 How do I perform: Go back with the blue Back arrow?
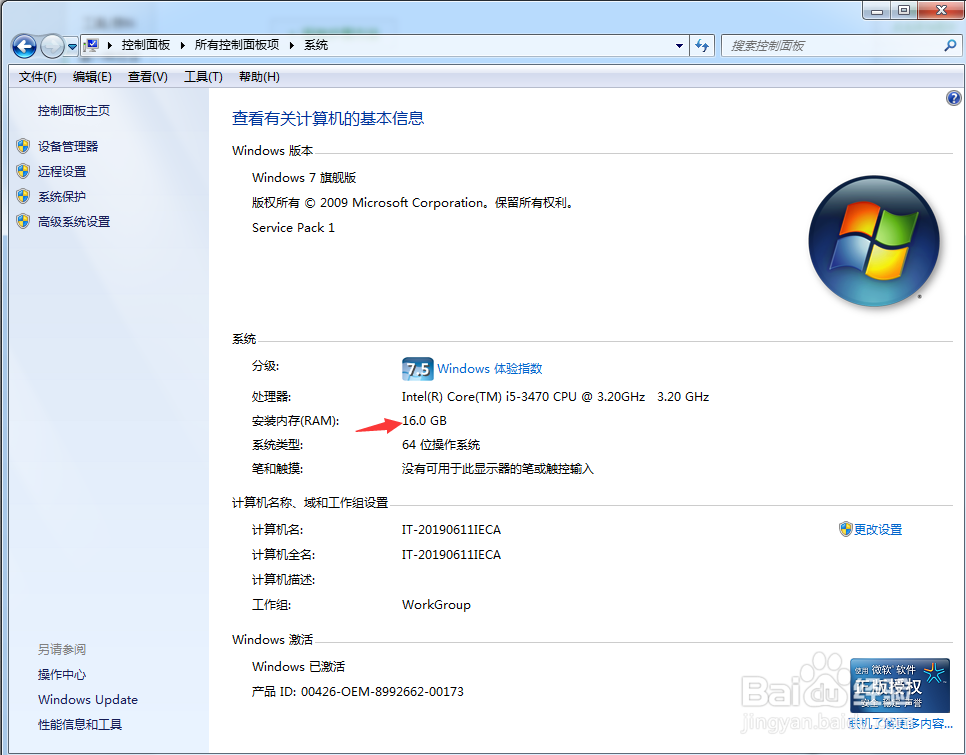tap(24, 46)
